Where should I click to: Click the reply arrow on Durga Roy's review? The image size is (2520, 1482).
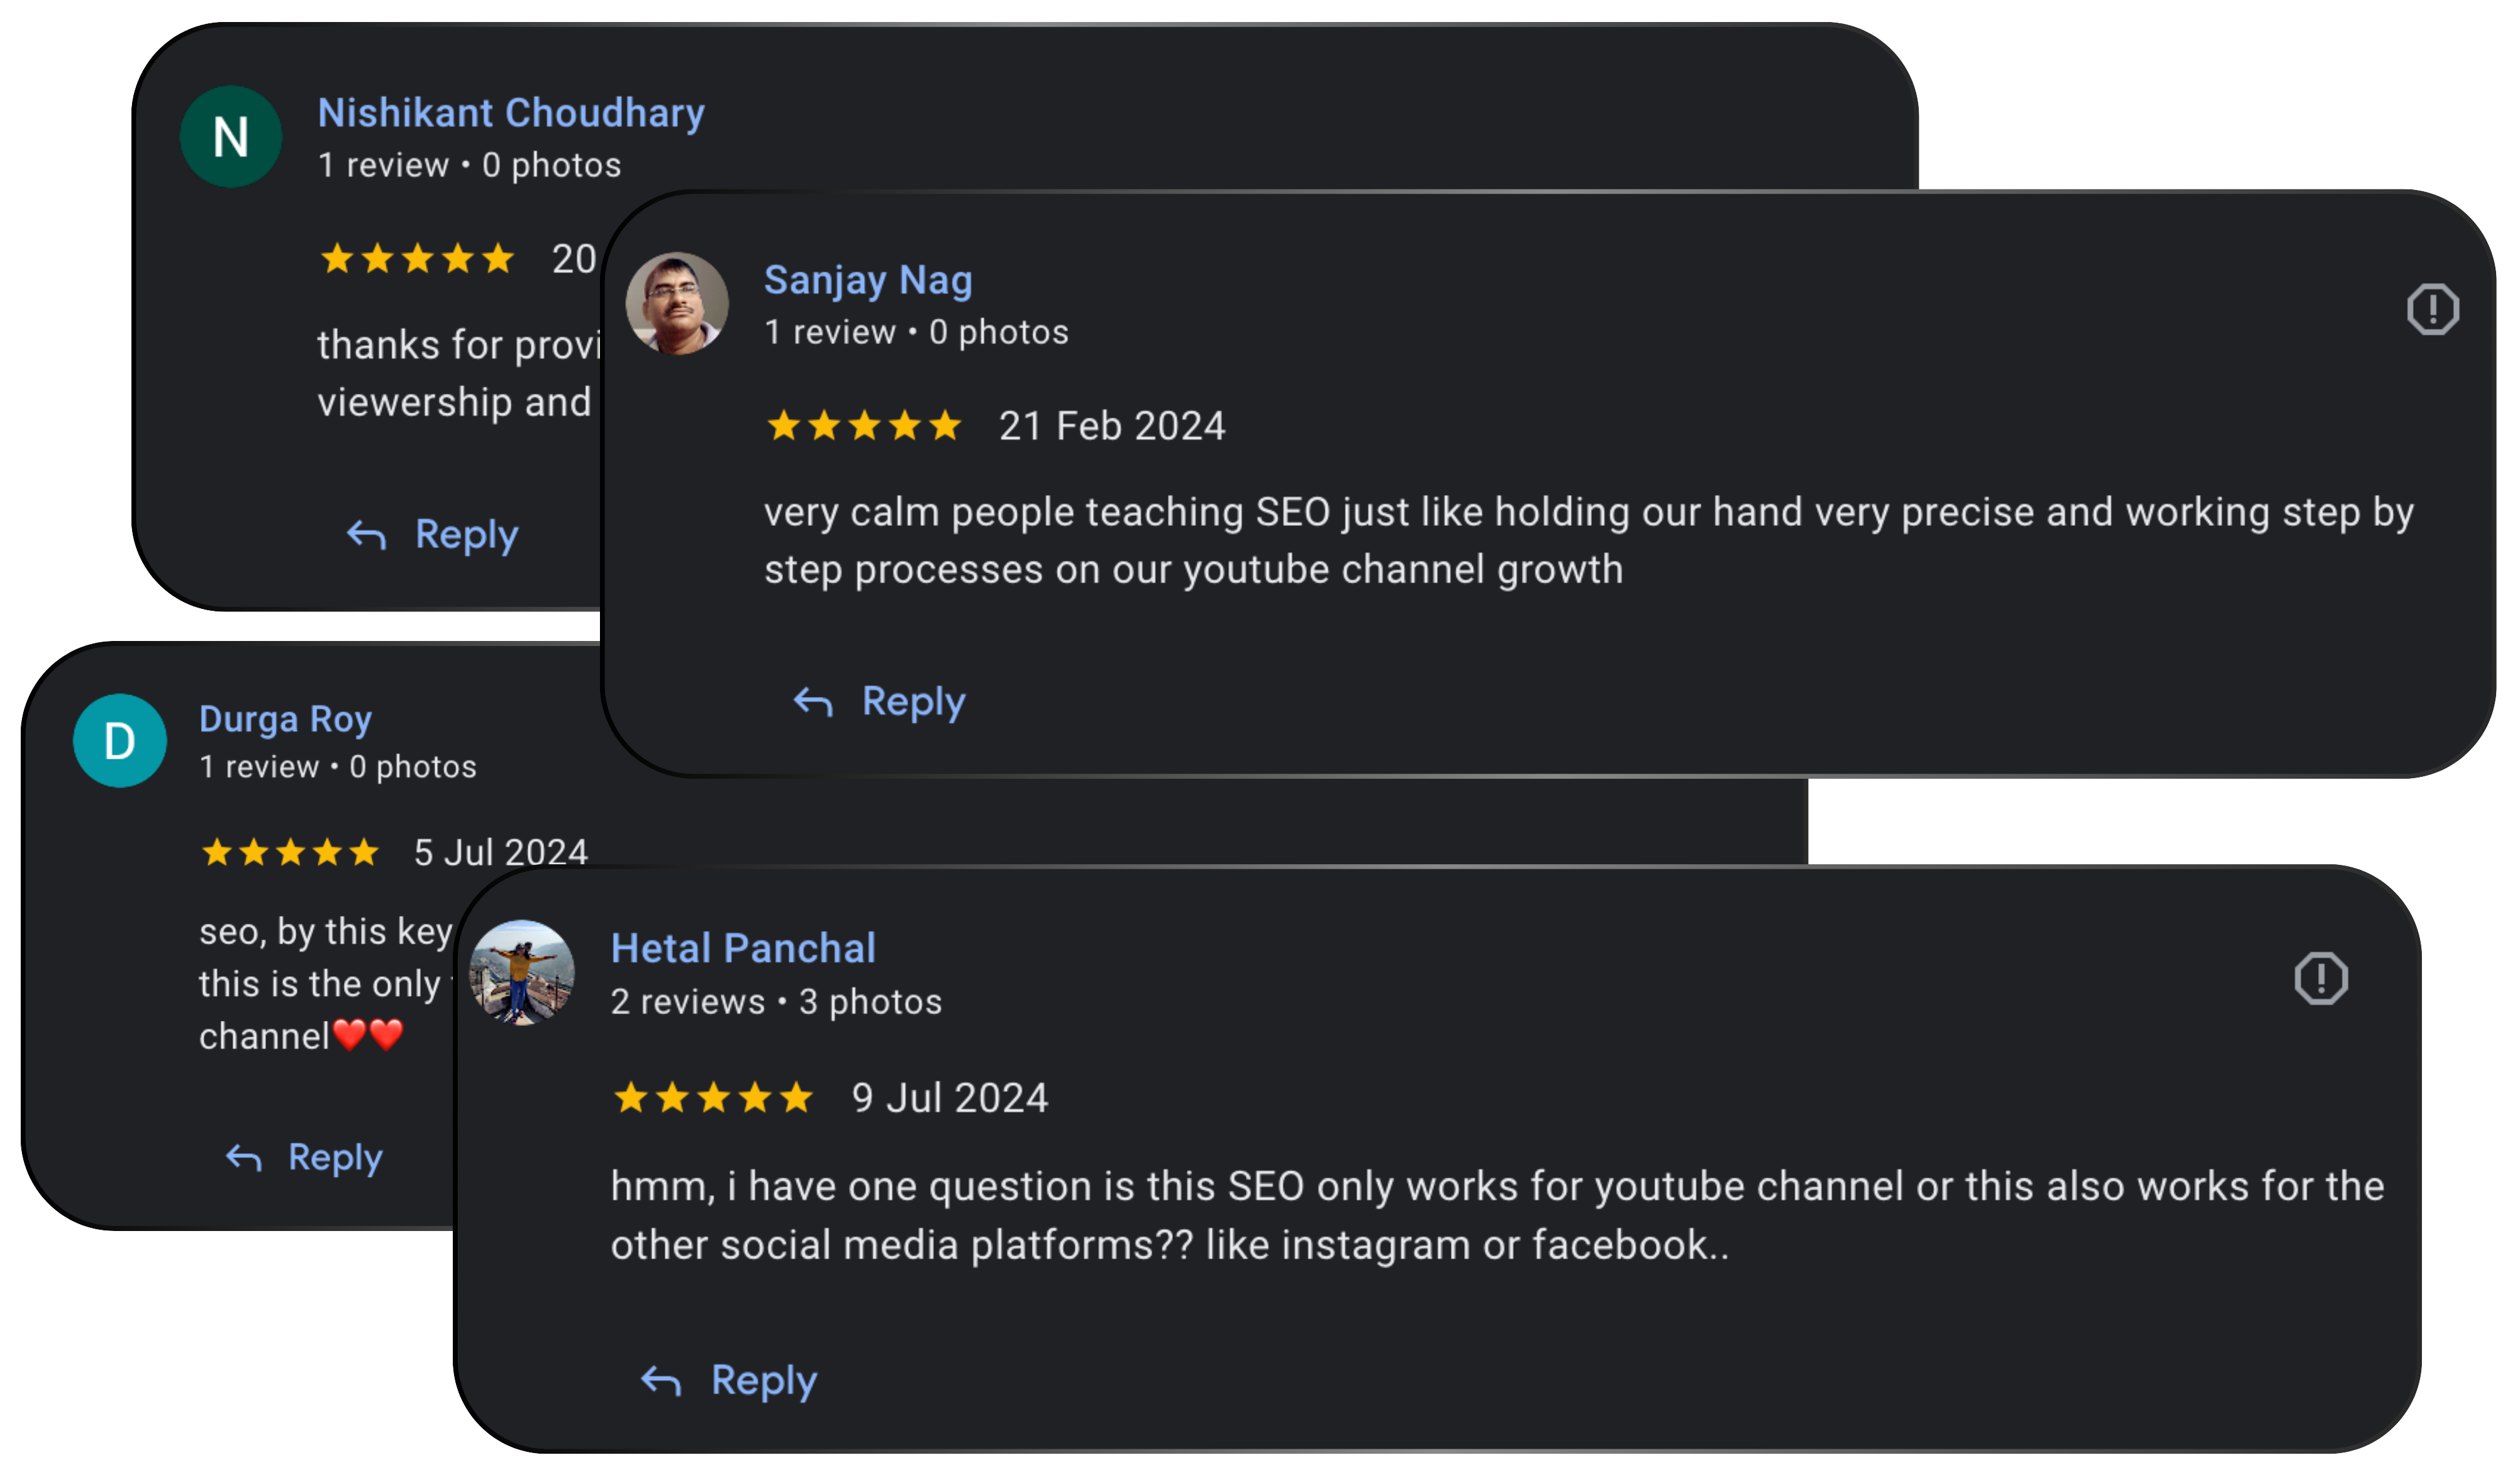click(x=243, y=1157)
